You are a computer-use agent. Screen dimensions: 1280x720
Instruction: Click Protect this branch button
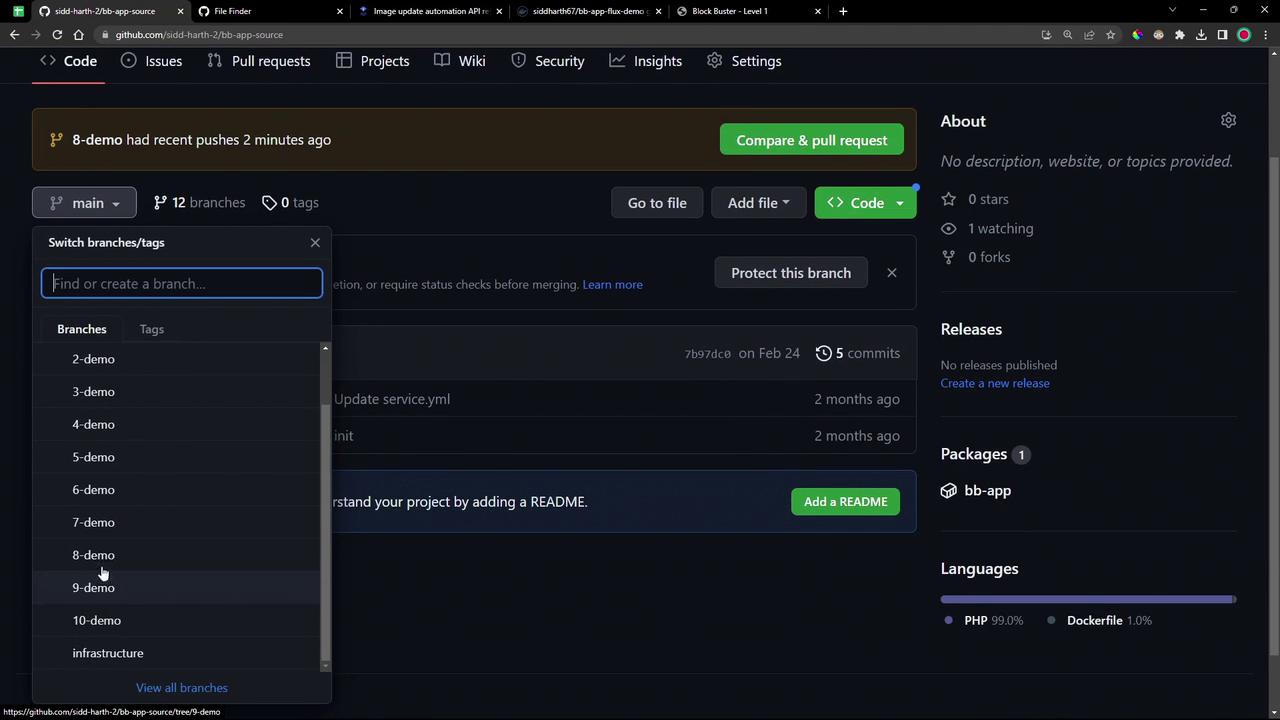[x=791, y=273]
